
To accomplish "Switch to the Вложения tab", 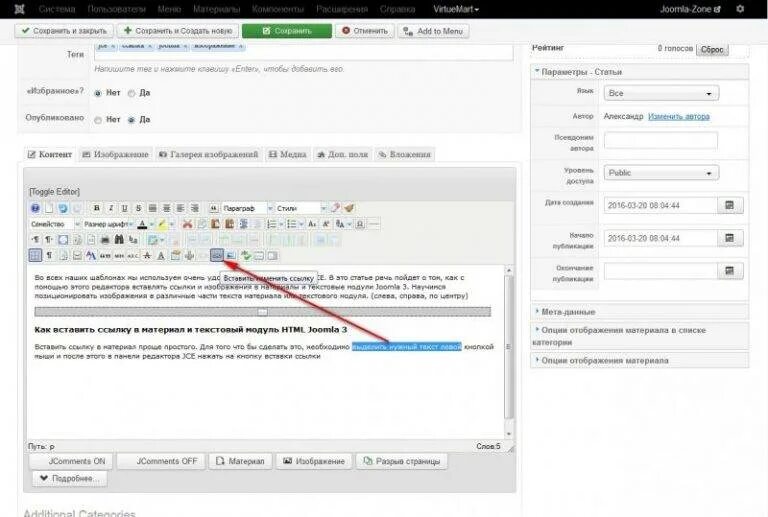I will (405, 155).
